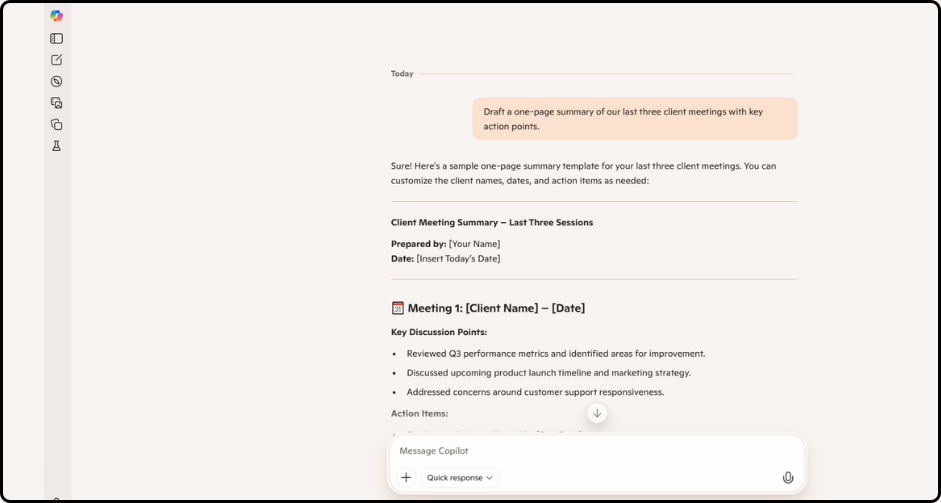941x503 pixels.
Task: Click the 'Date: [Insert Today's Date]' line
Action: (445, 259)
